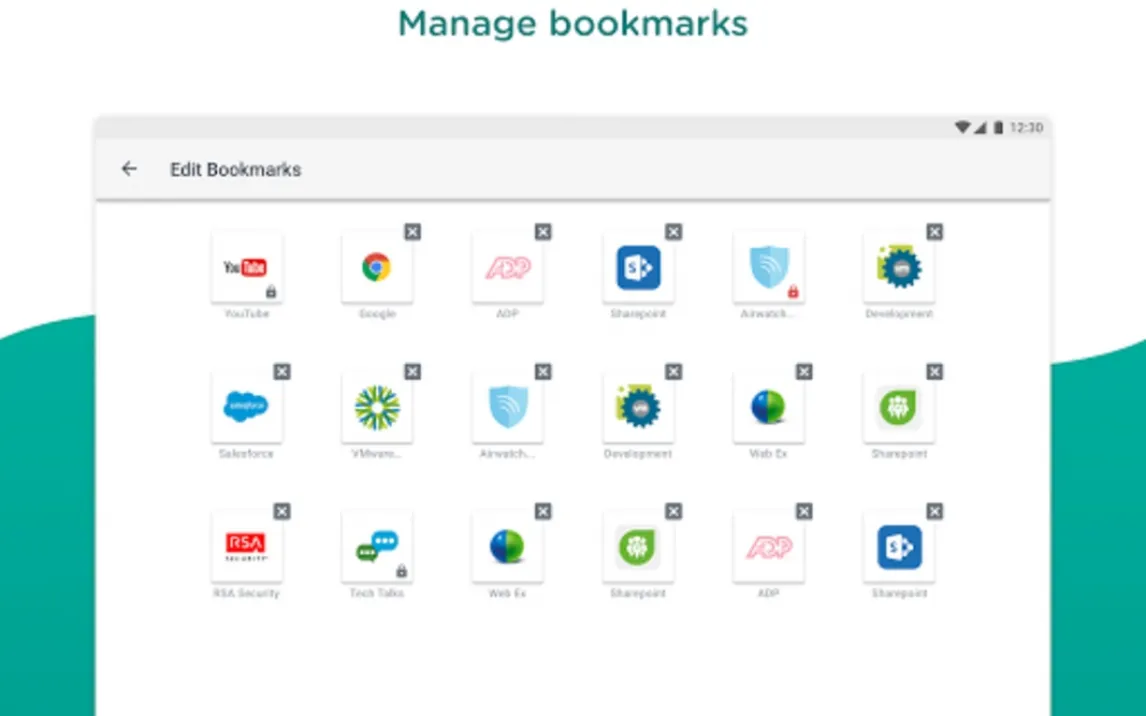Click the lock badge on YouTube bookmark

pos(271,292)
